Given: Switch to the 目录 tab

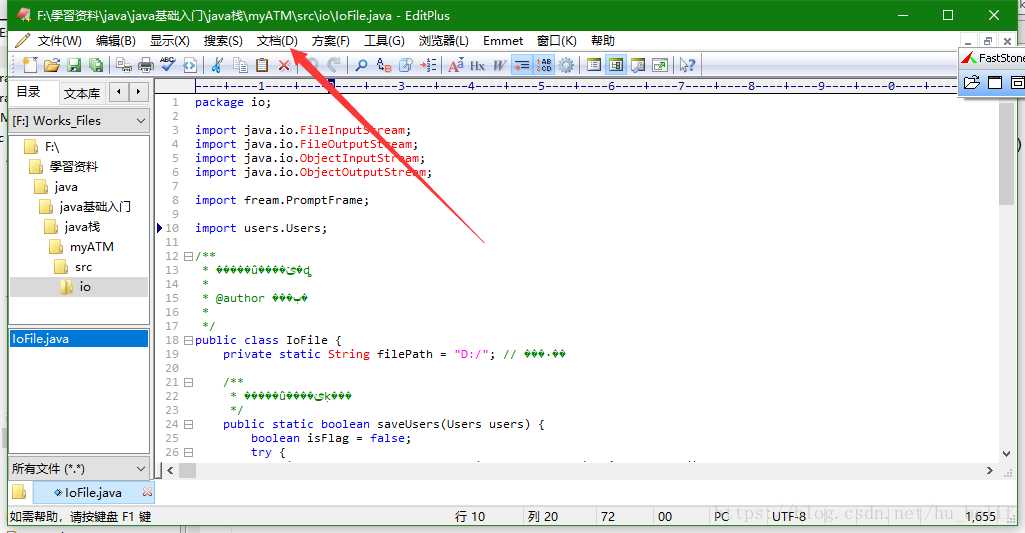Looking at the screenshot, I should coord(29,92).
